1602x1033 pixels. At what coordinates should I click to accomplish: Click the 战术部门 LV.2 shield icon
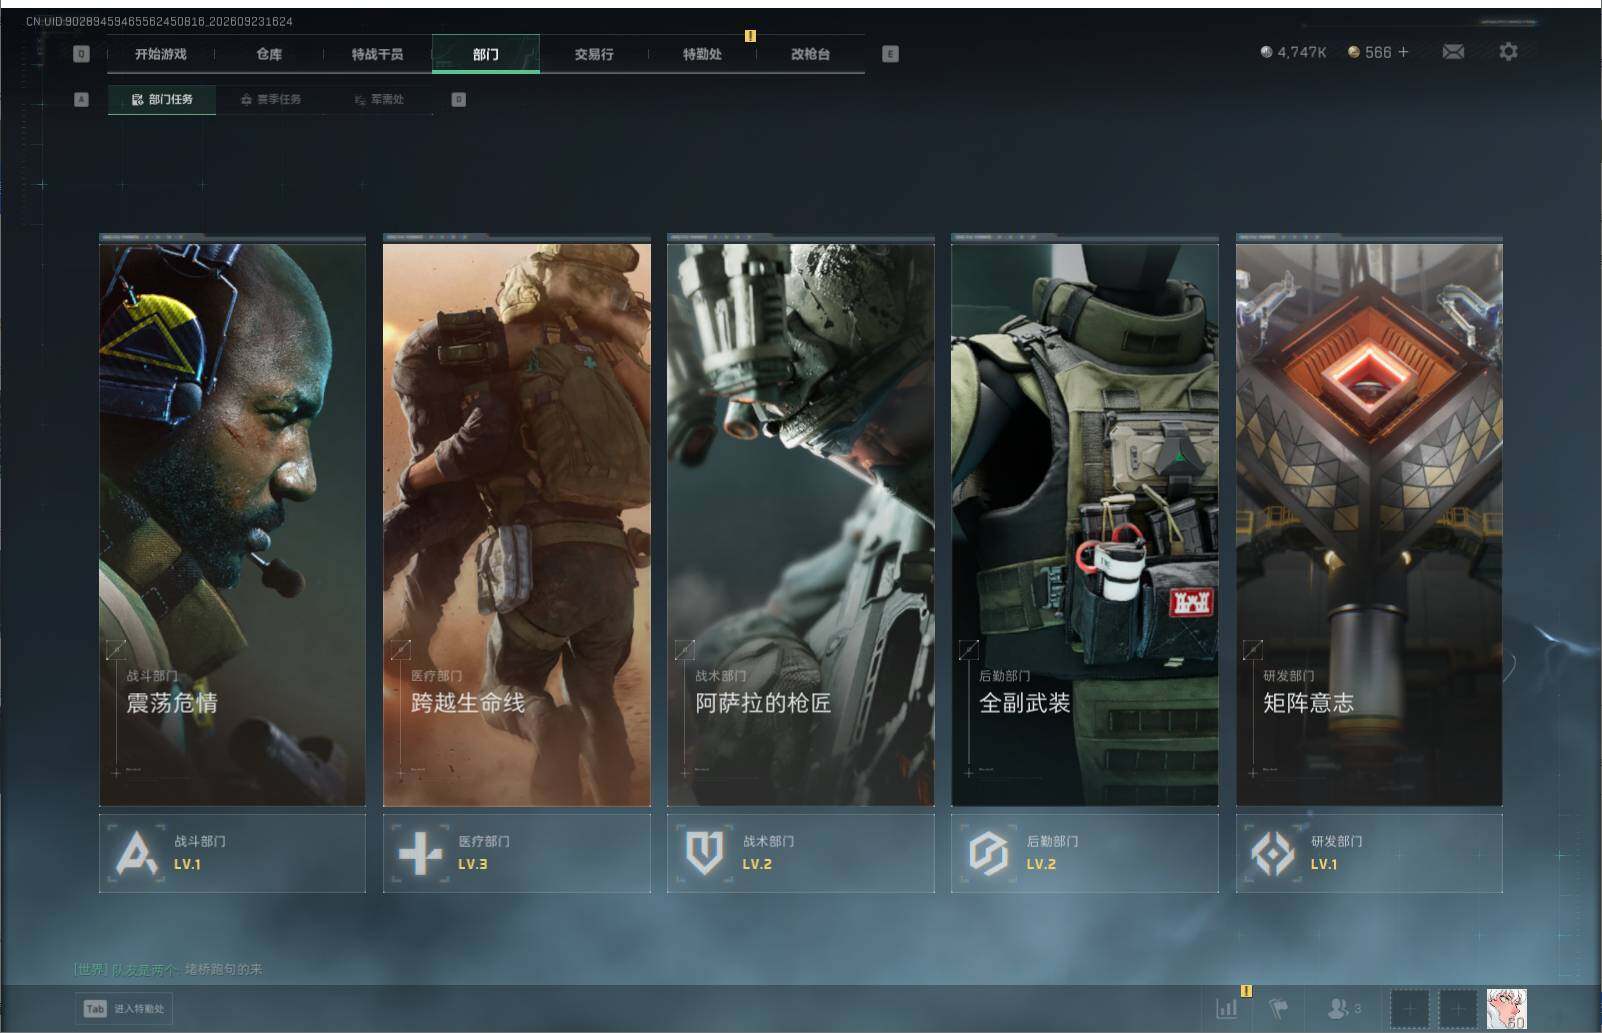coord(704,853)
